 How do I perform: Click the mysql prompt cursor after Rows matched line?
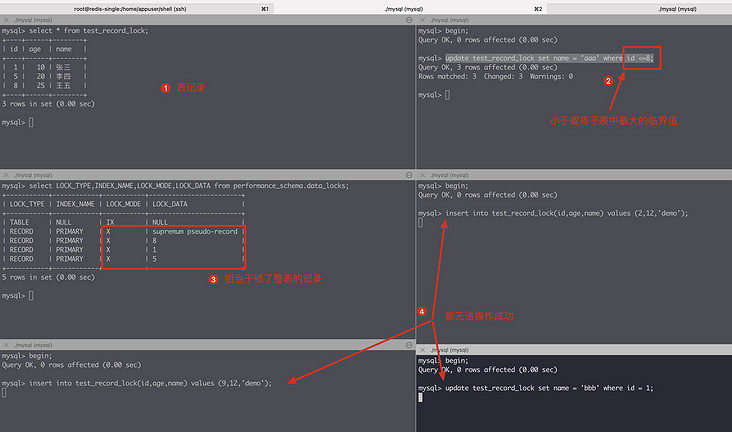click(x=447, y=95)
